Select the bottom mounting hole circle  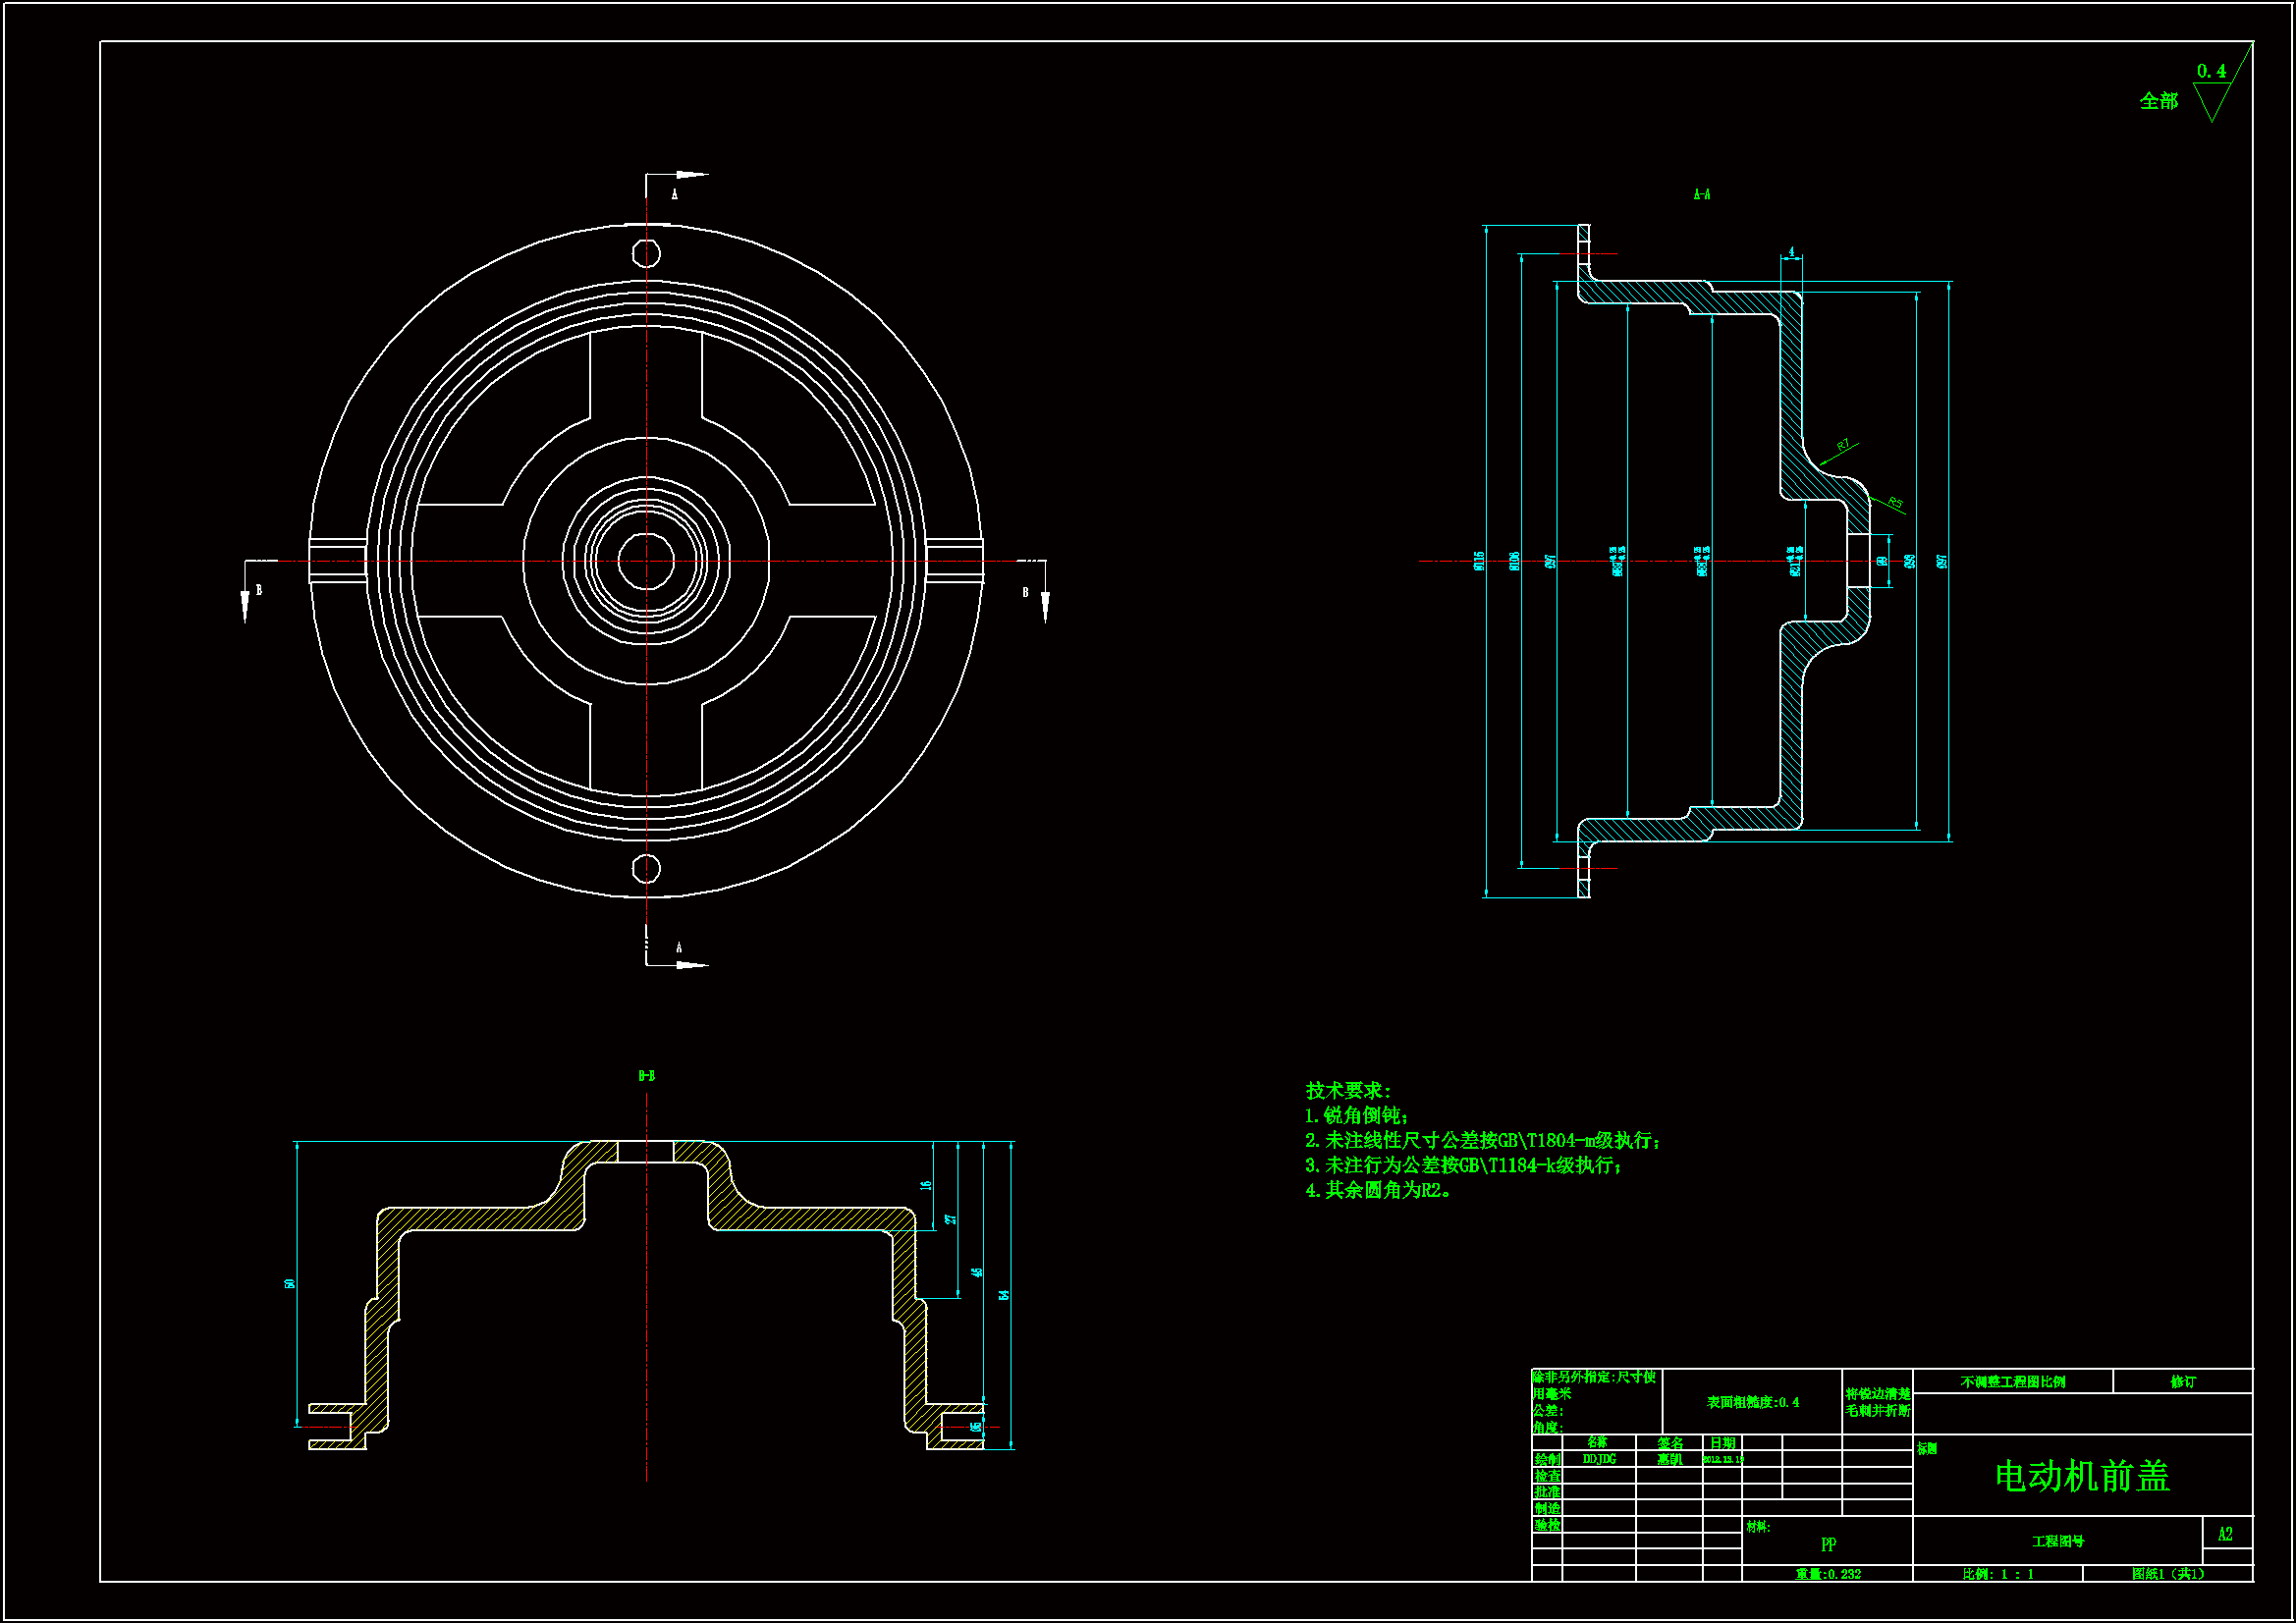646,868
